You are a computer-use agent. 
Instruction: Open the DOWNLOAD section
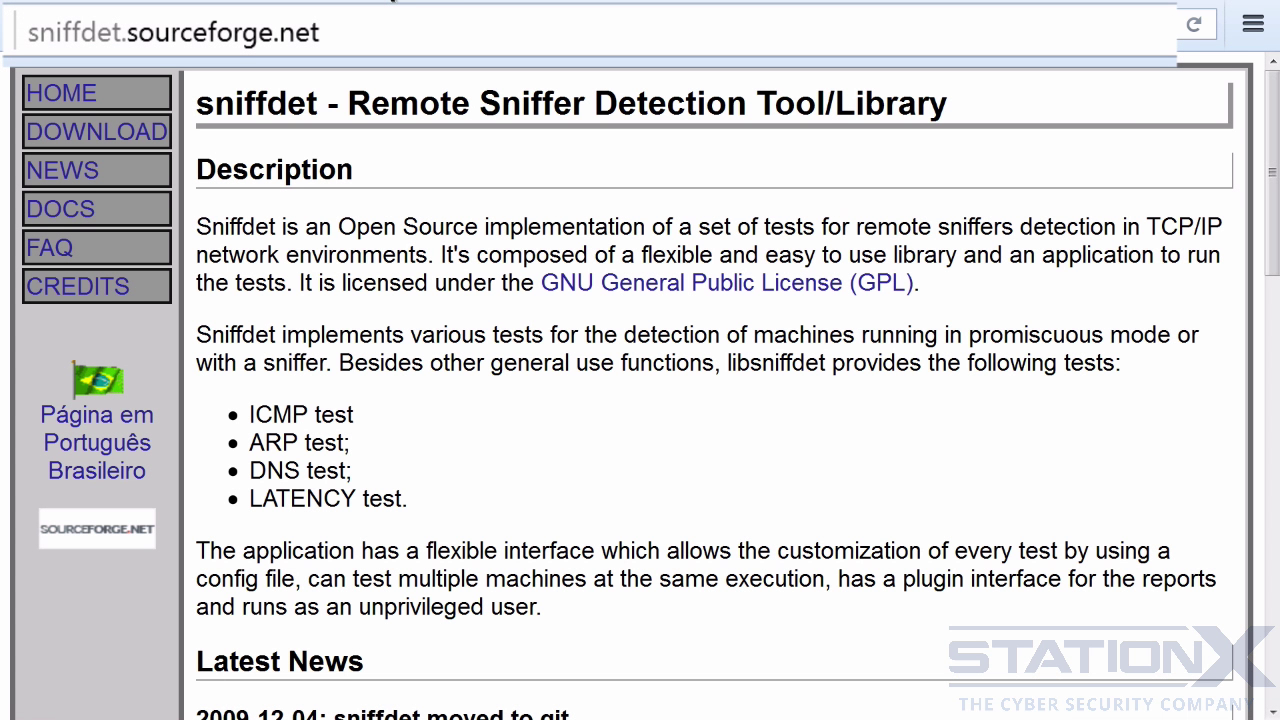[x=97, y=132]
